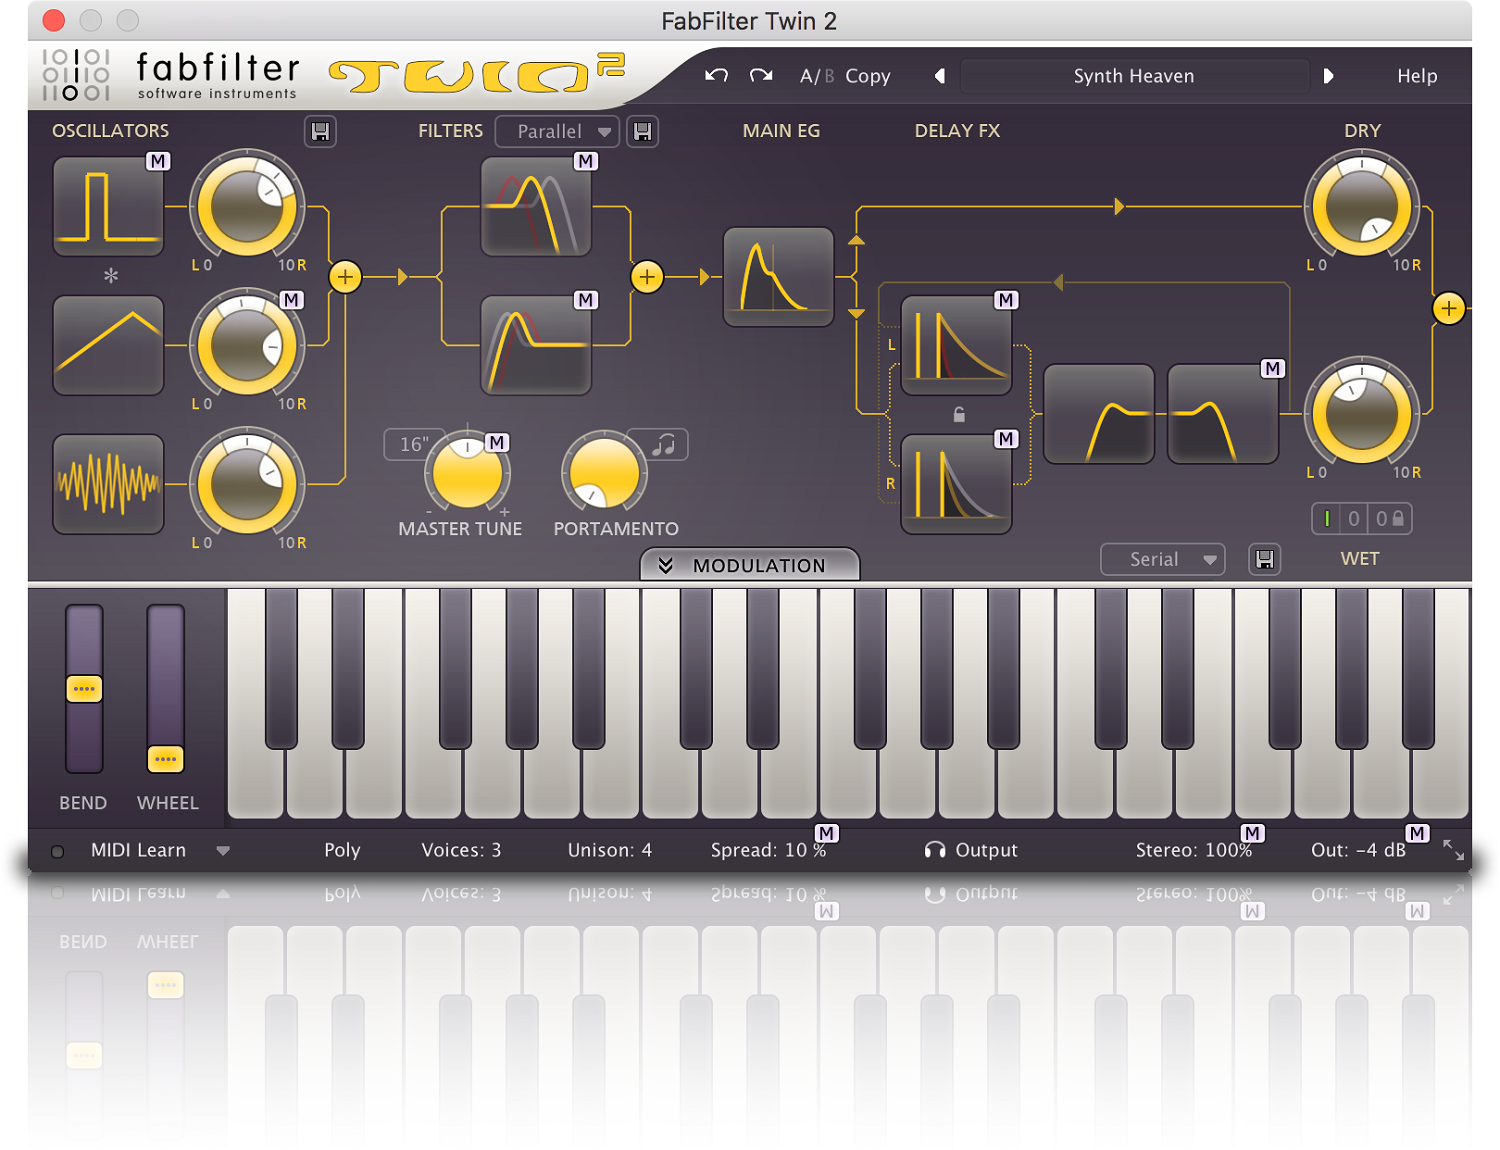
Task: Click the filter mixer plus node
Action: [647, 277]
